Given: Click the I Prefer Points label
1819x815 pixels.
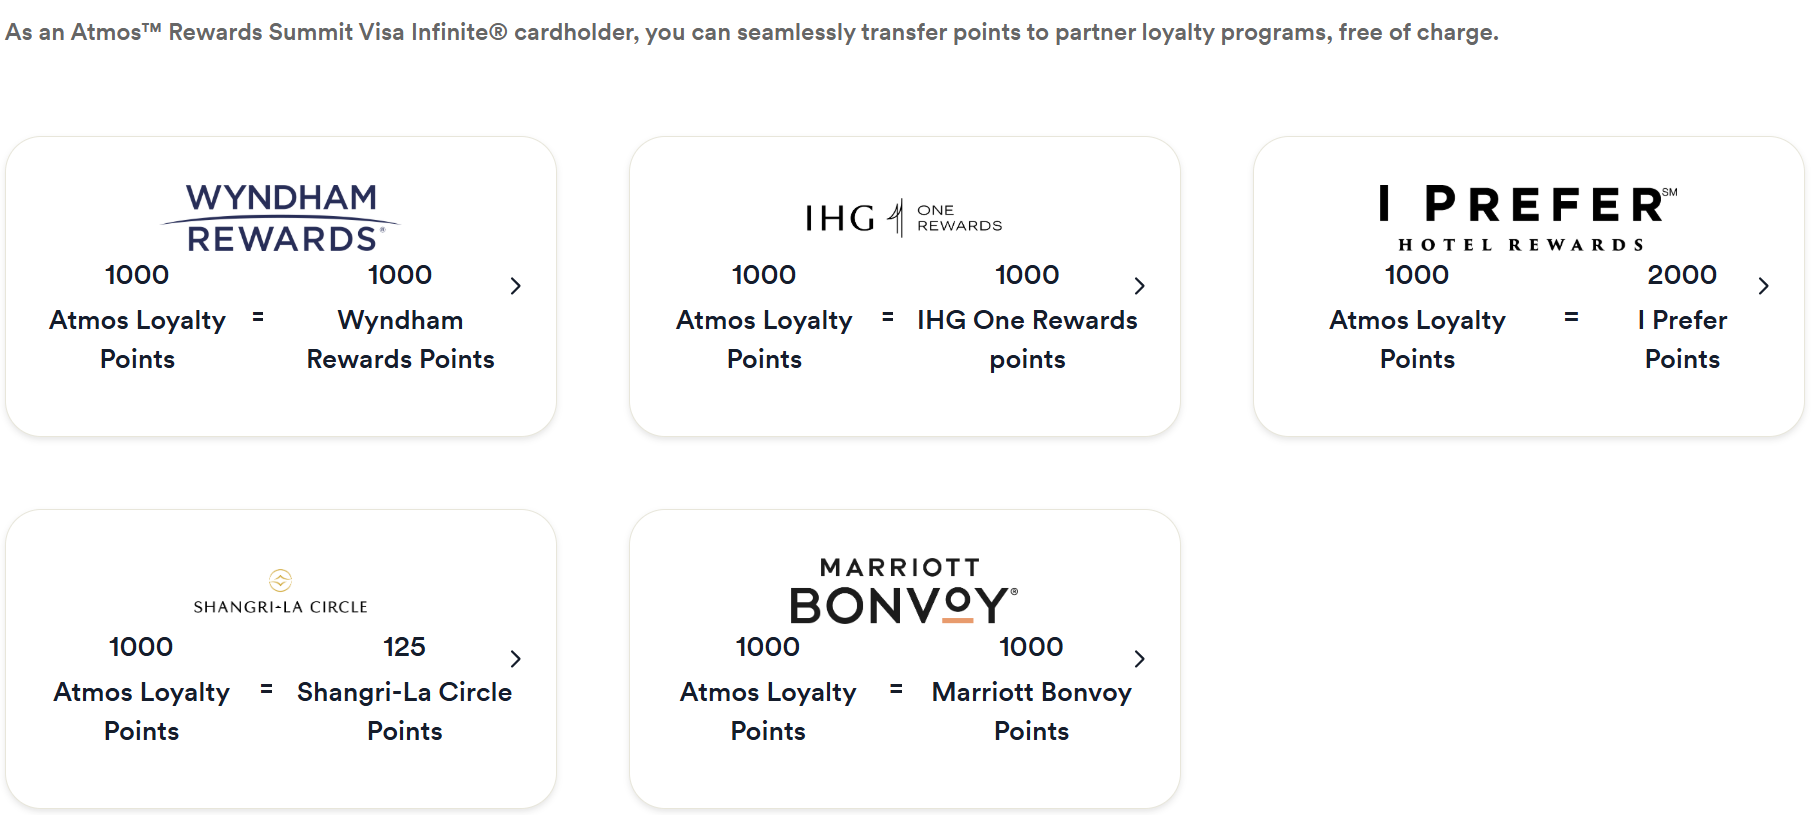Looking at the screenshot, I should pos(1683,339).
